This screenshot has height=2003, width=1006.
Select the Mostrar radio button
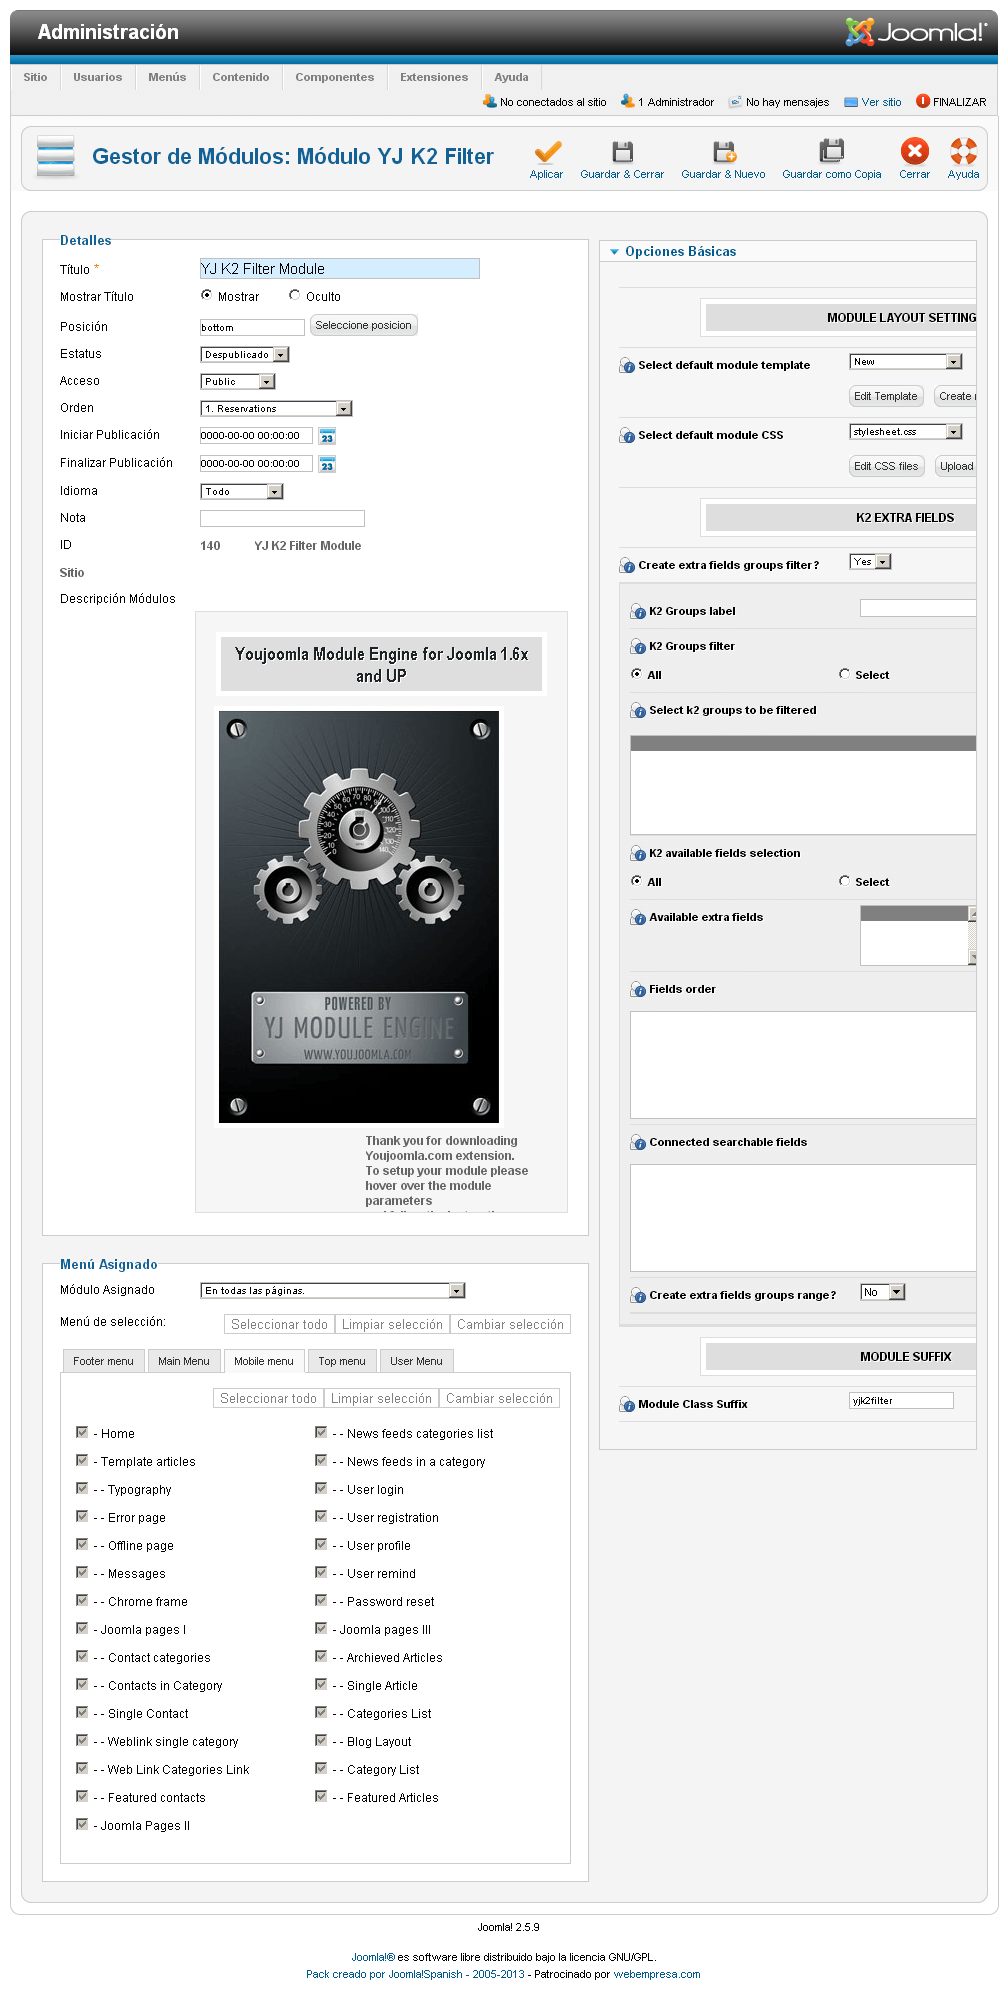coord(206,295)
